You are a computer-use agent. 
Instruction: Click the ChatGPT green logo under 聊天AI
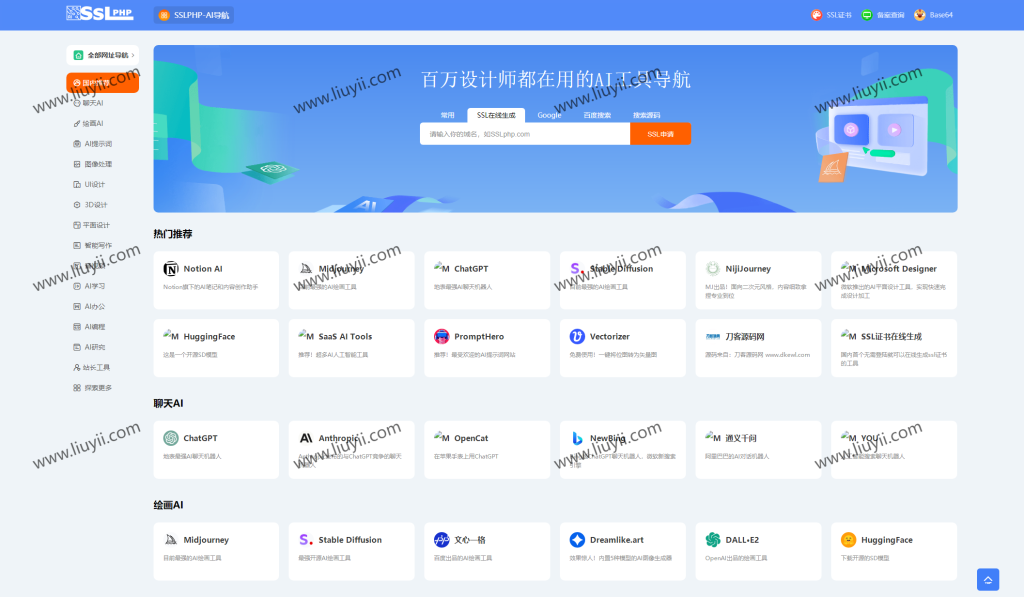pyautogui.click(x=171, y=438)
